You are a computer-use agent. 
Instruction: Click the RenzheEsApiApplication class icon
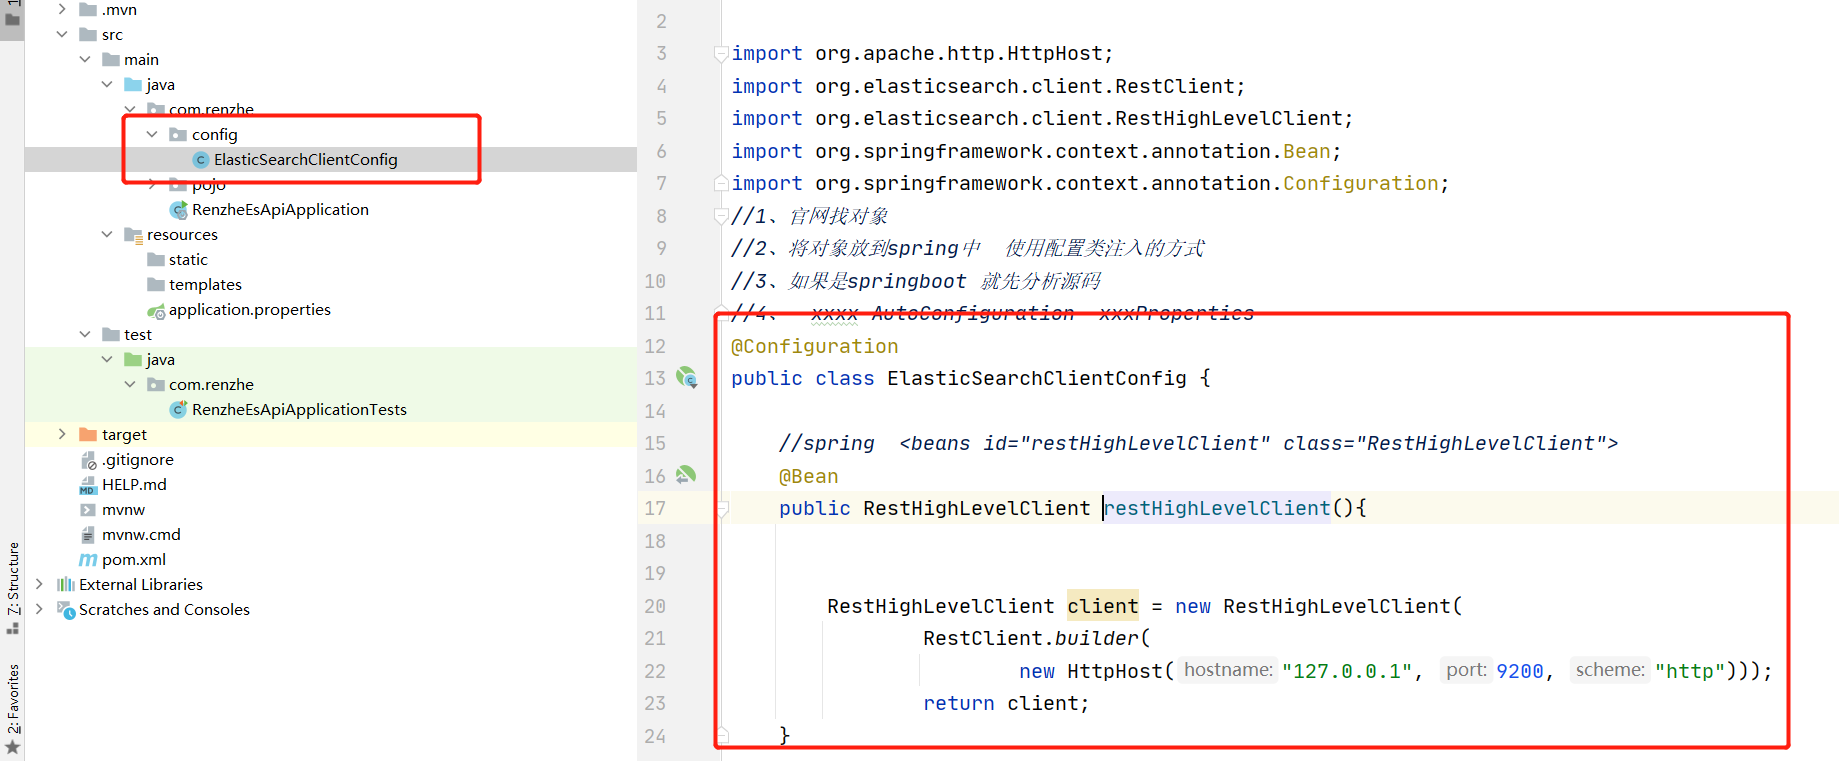(179, 210)
